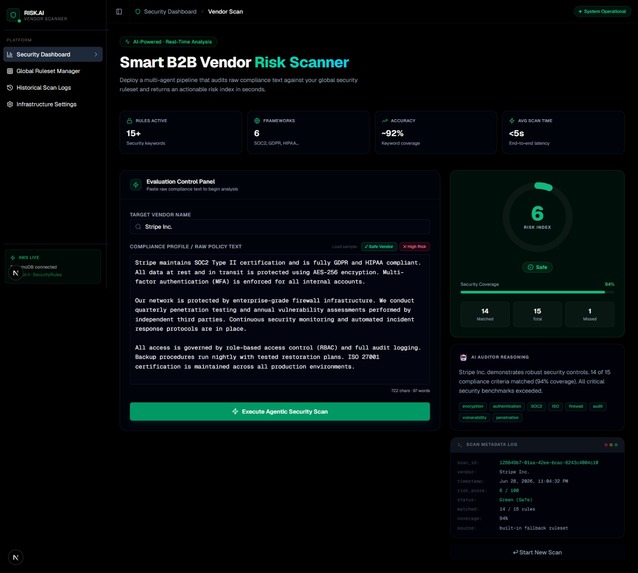638x573 pixels.
Task: Click the search icon in vendor name field
Action: (138, 227)
